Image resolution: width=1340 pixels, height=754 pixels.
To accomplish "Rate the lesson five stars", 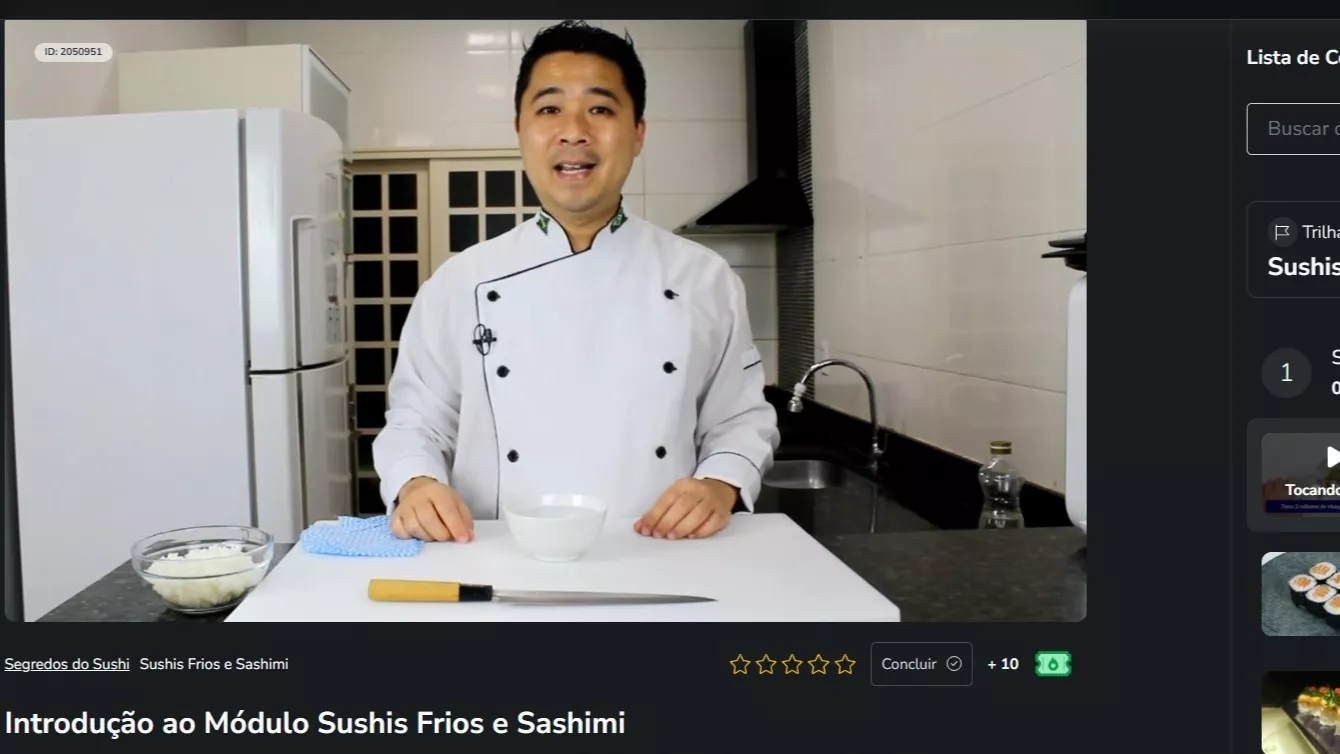I will click(x=845, y=664).
